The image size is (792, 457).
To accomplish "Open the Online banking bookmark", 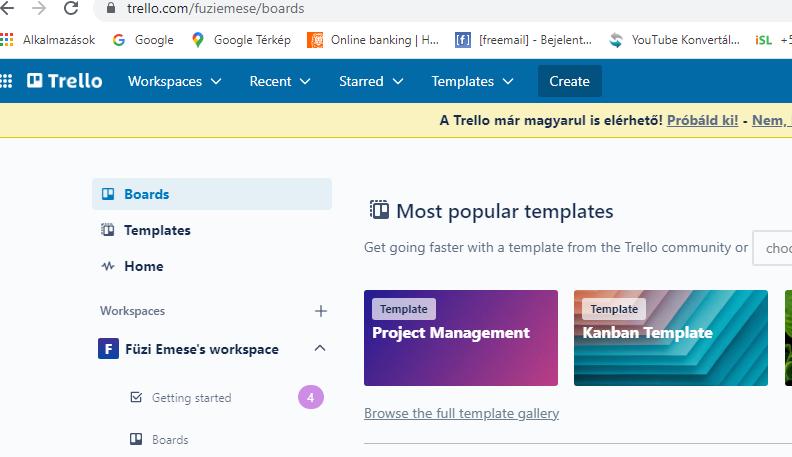I will click(373, 40).
